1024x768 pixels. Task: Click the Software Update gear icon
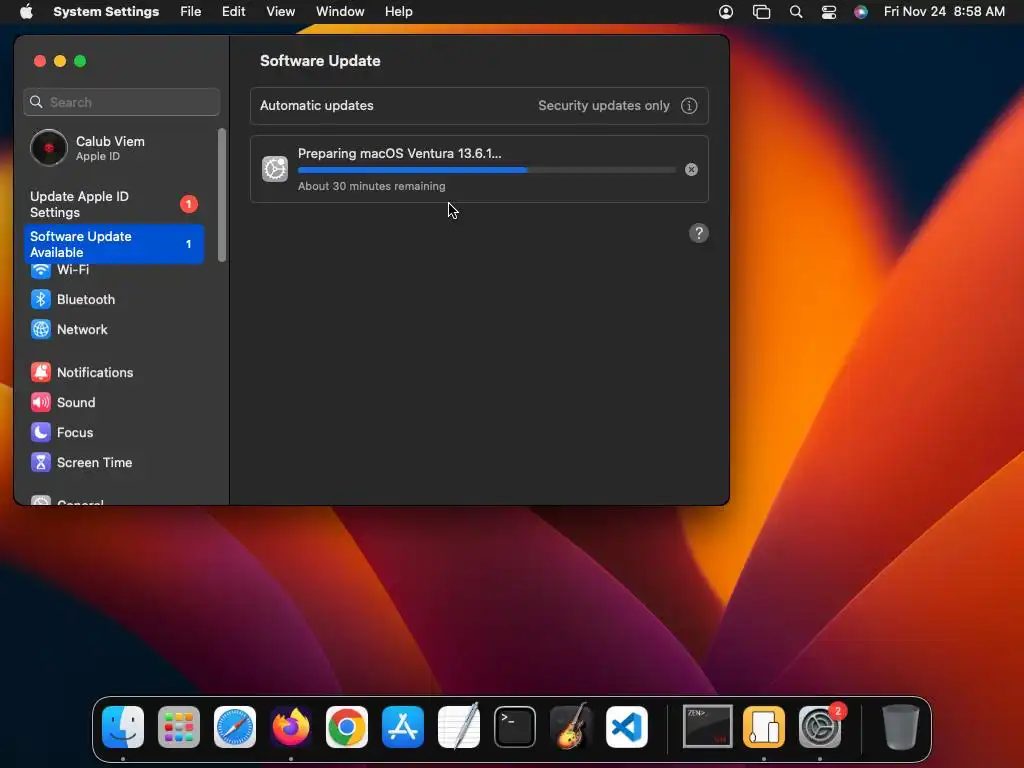[275, 169]
